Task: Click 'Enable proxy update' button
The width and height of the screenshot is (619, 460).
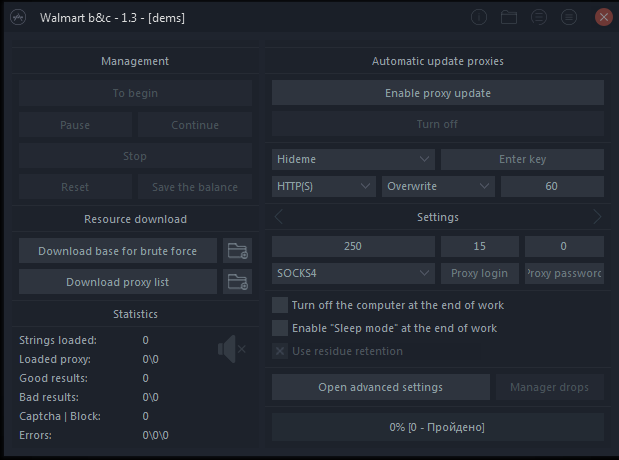Action: click(x=438, y=93)
